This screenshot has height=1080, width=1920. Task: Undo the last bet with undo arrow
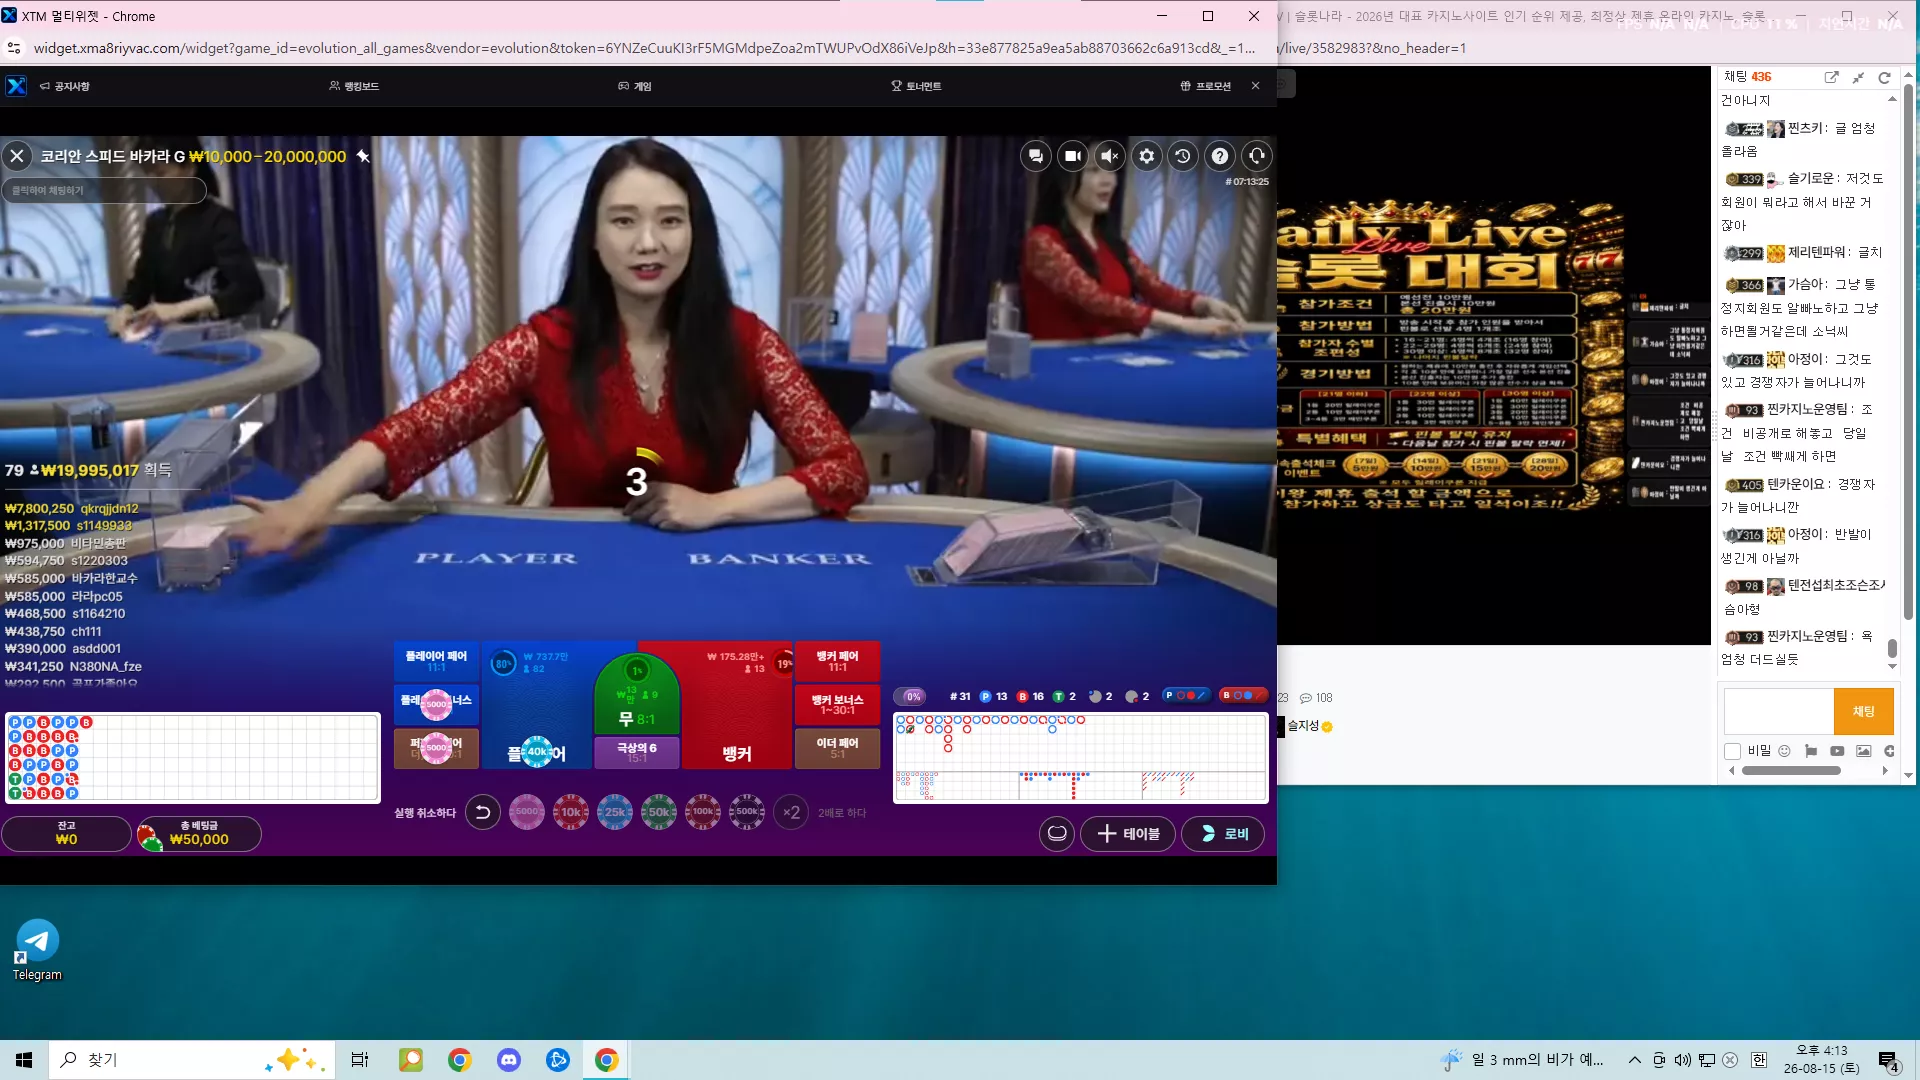[x=483, y=812]
